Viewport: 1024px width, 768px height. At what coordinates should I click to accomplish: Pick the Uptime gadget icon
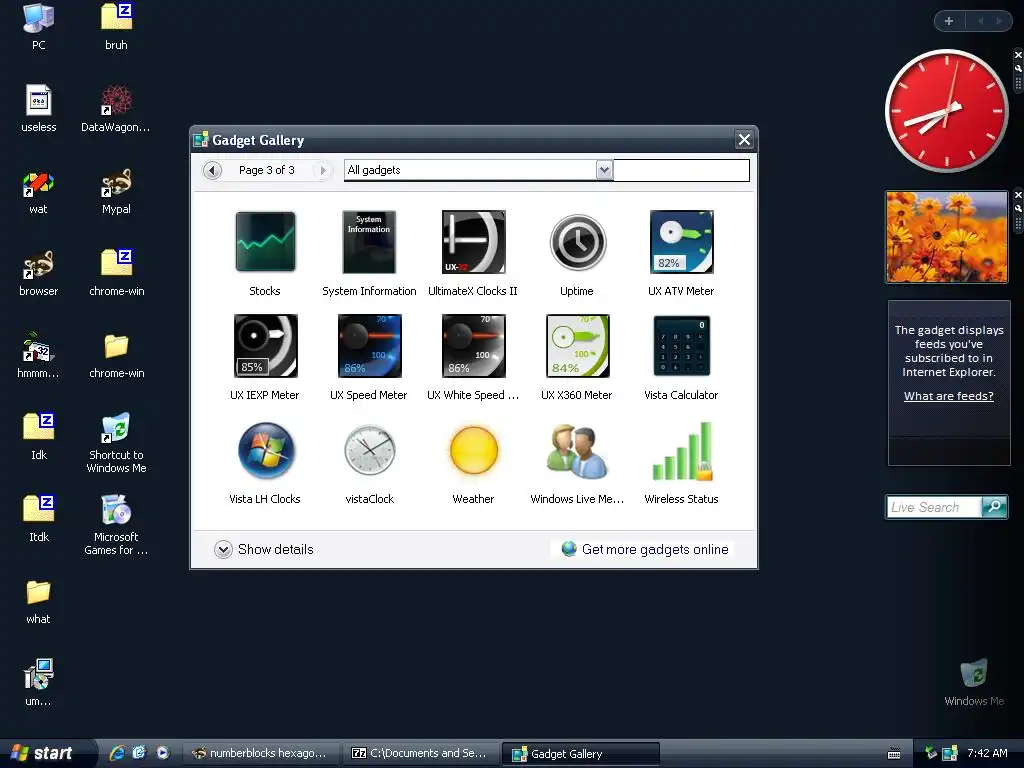click(x=577, y=242)
